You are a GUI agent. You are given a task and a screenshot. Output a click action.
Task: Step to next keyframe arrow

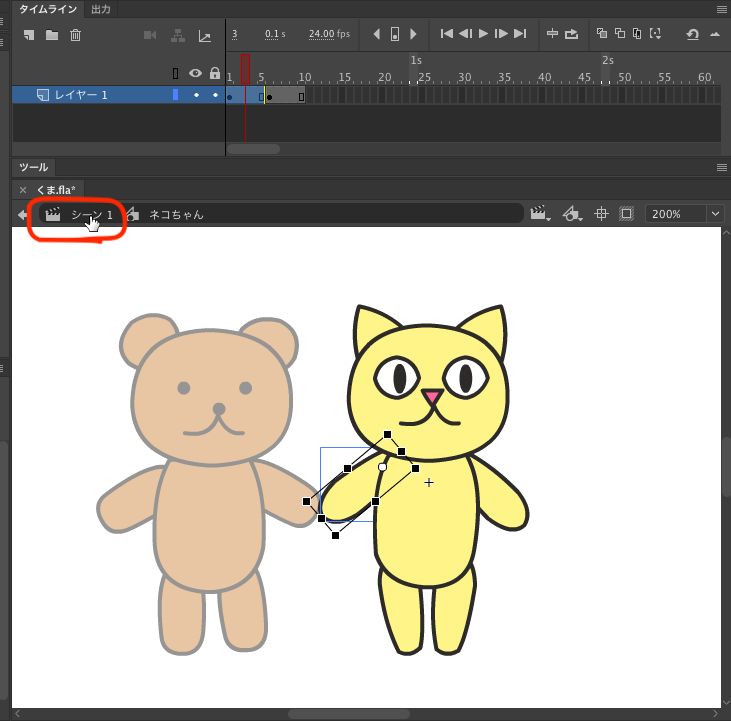click(x=413, y=34)
